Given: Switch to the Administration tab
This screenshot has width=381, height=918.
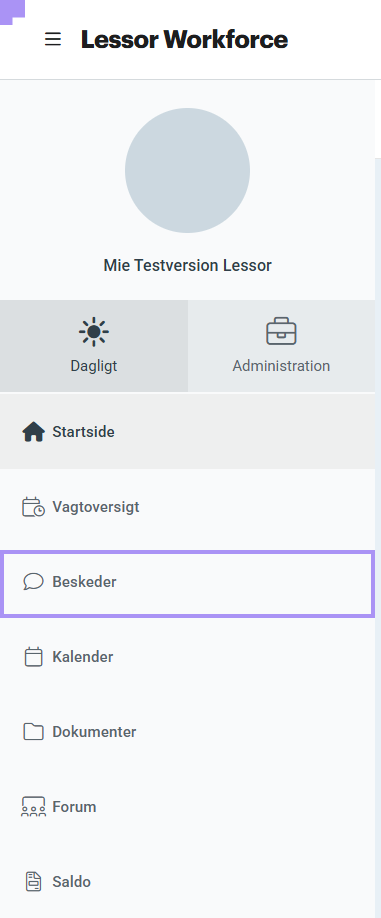Looking at the screenshot, I should pyautogui.click(x=281, y=346).
